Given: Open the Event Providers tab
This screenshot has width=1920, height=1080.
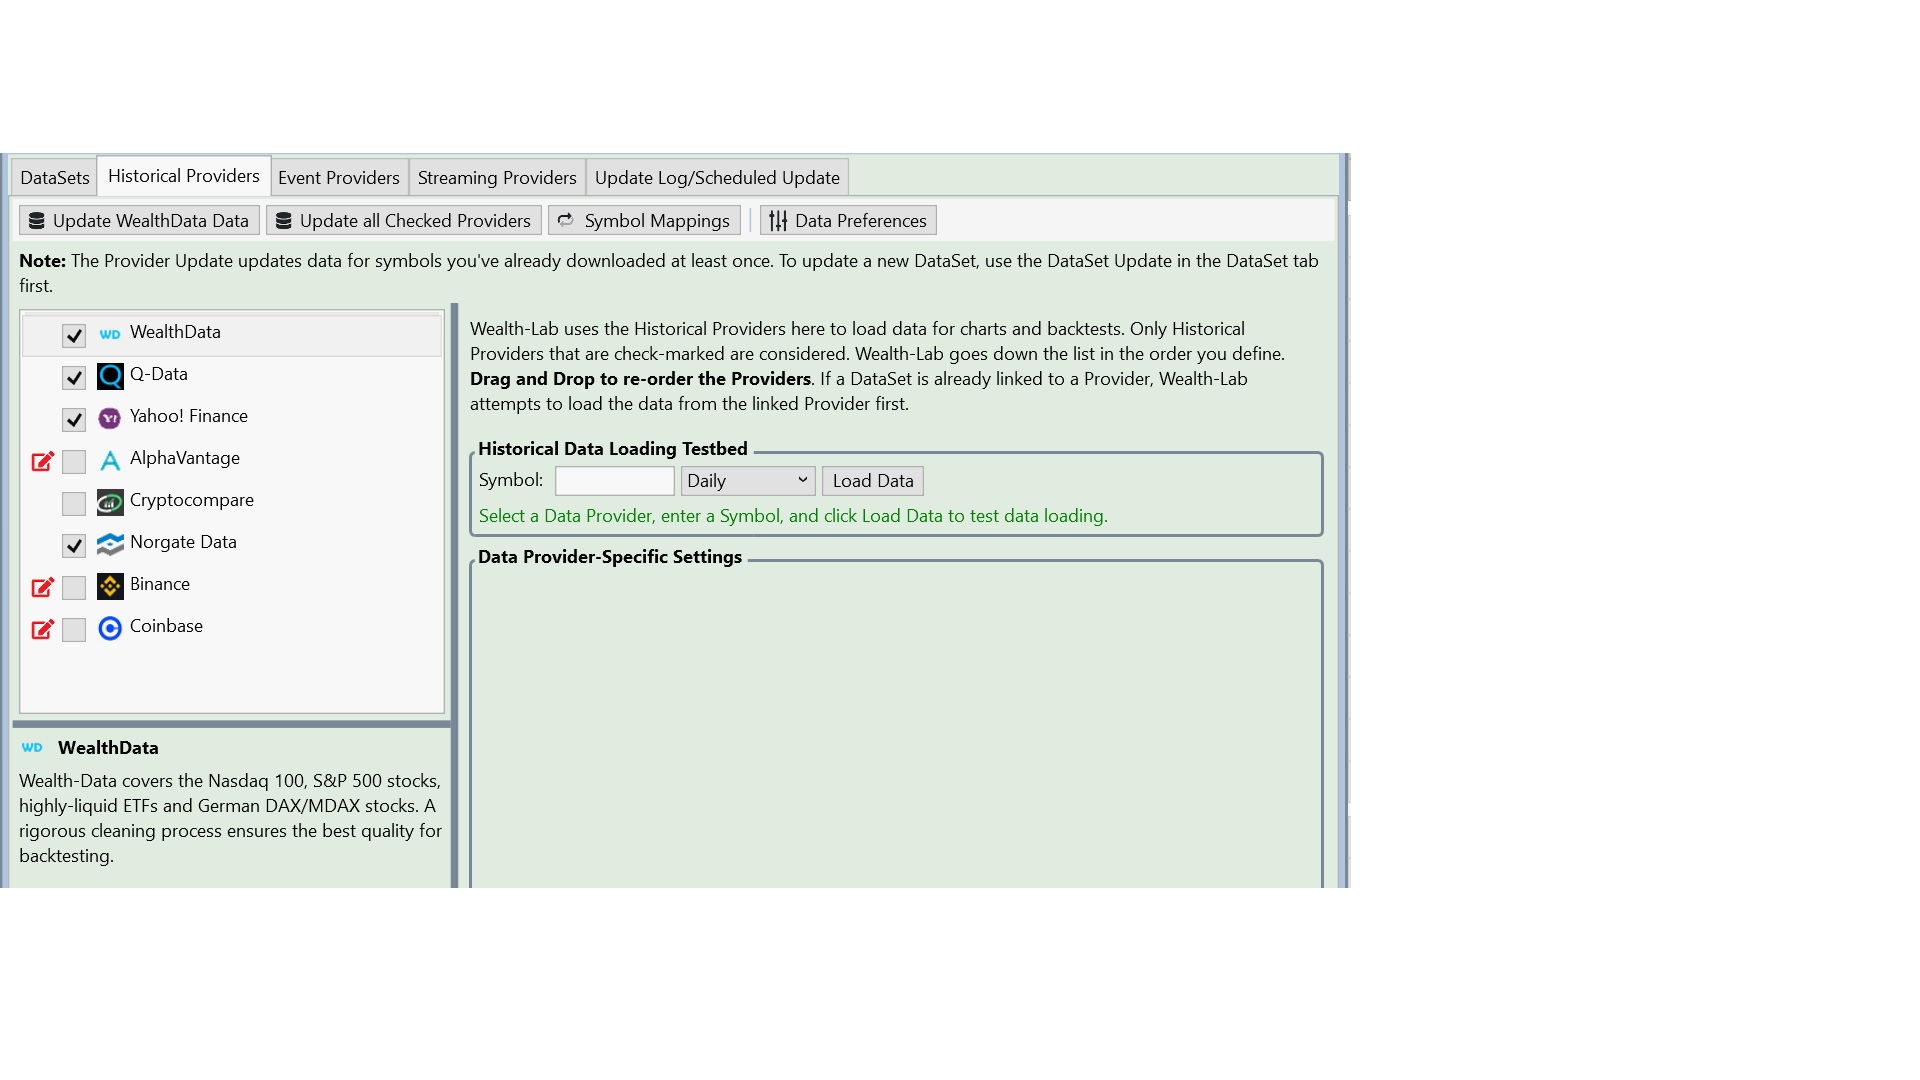Looking at the screenshot, I should [x=339, y=178].
